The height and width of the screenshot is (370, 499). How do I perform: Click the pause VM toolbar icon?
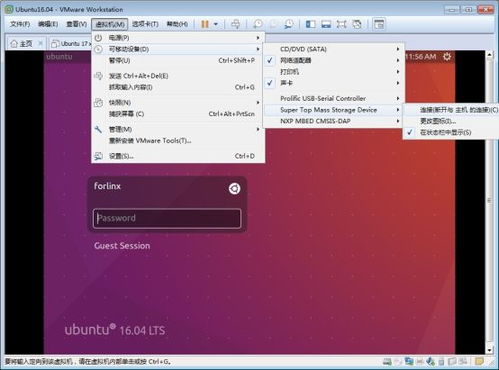[205, 24]
